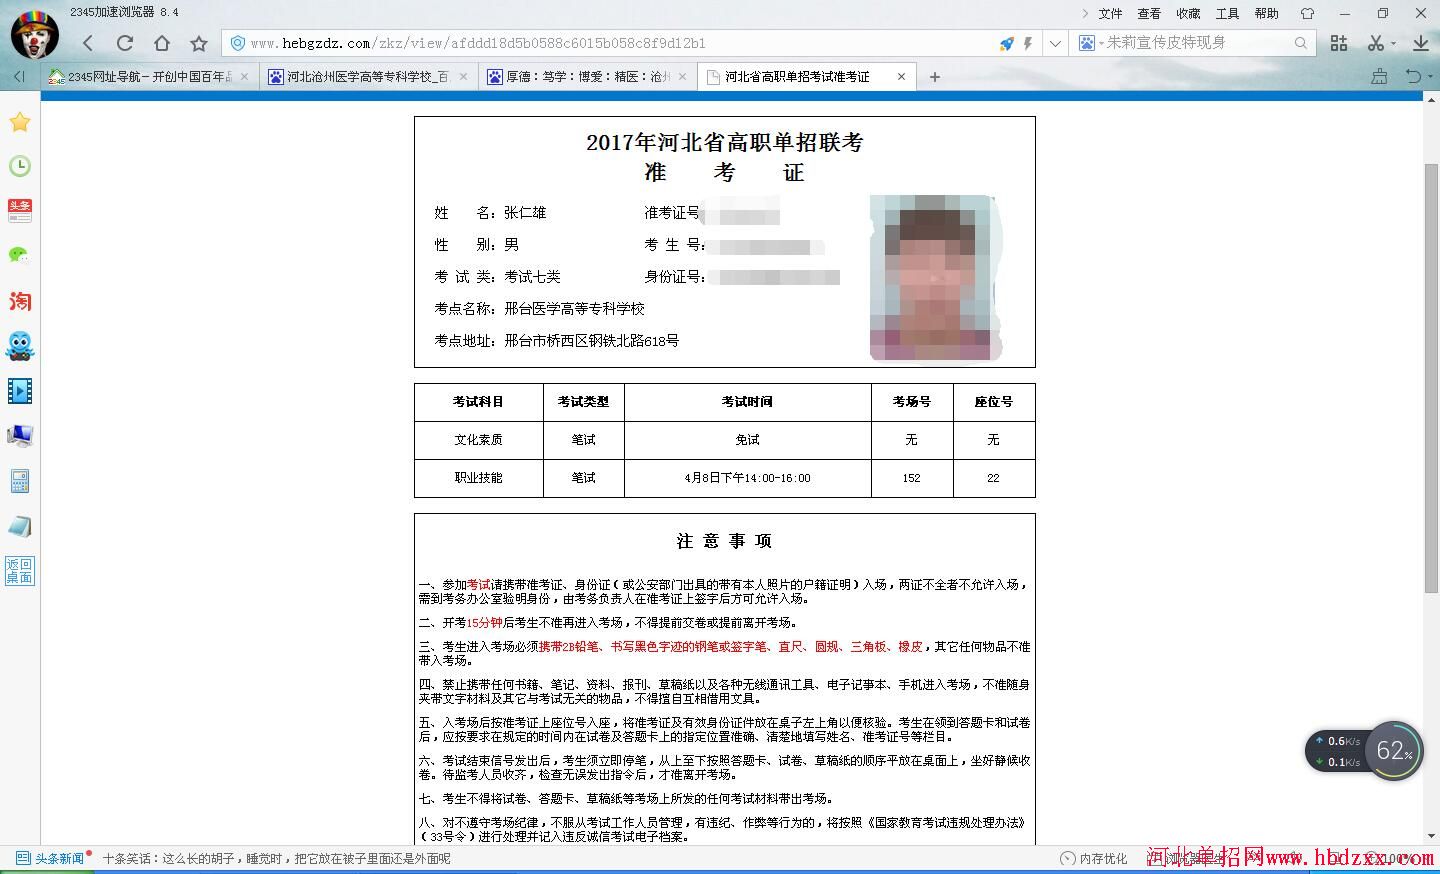
Task: Click the tab bar trash-bin icon
Action: point(1379,77)
